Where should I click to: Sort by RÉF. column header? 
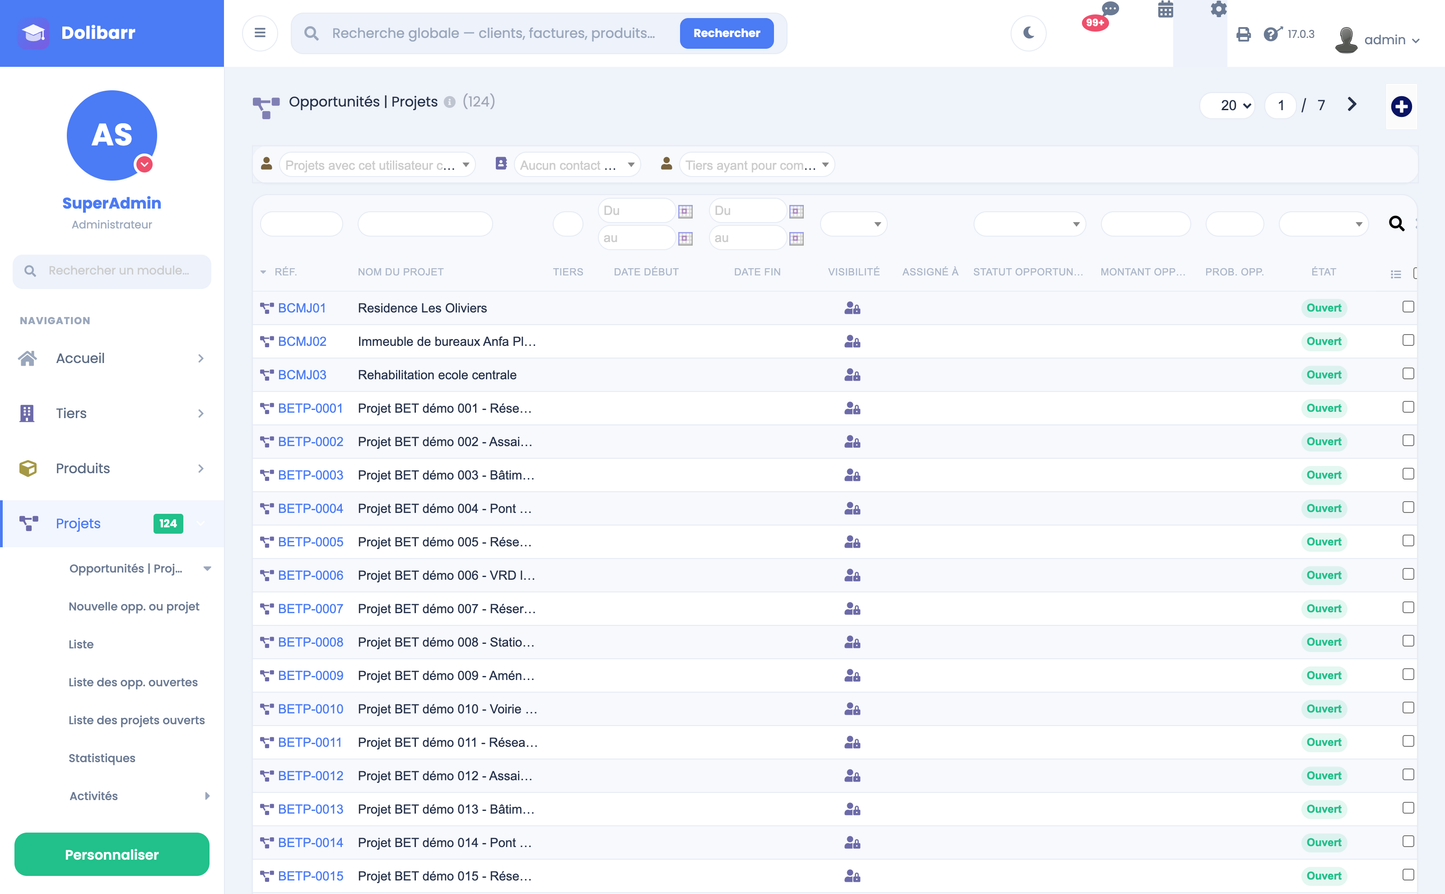tap(285, 272)
